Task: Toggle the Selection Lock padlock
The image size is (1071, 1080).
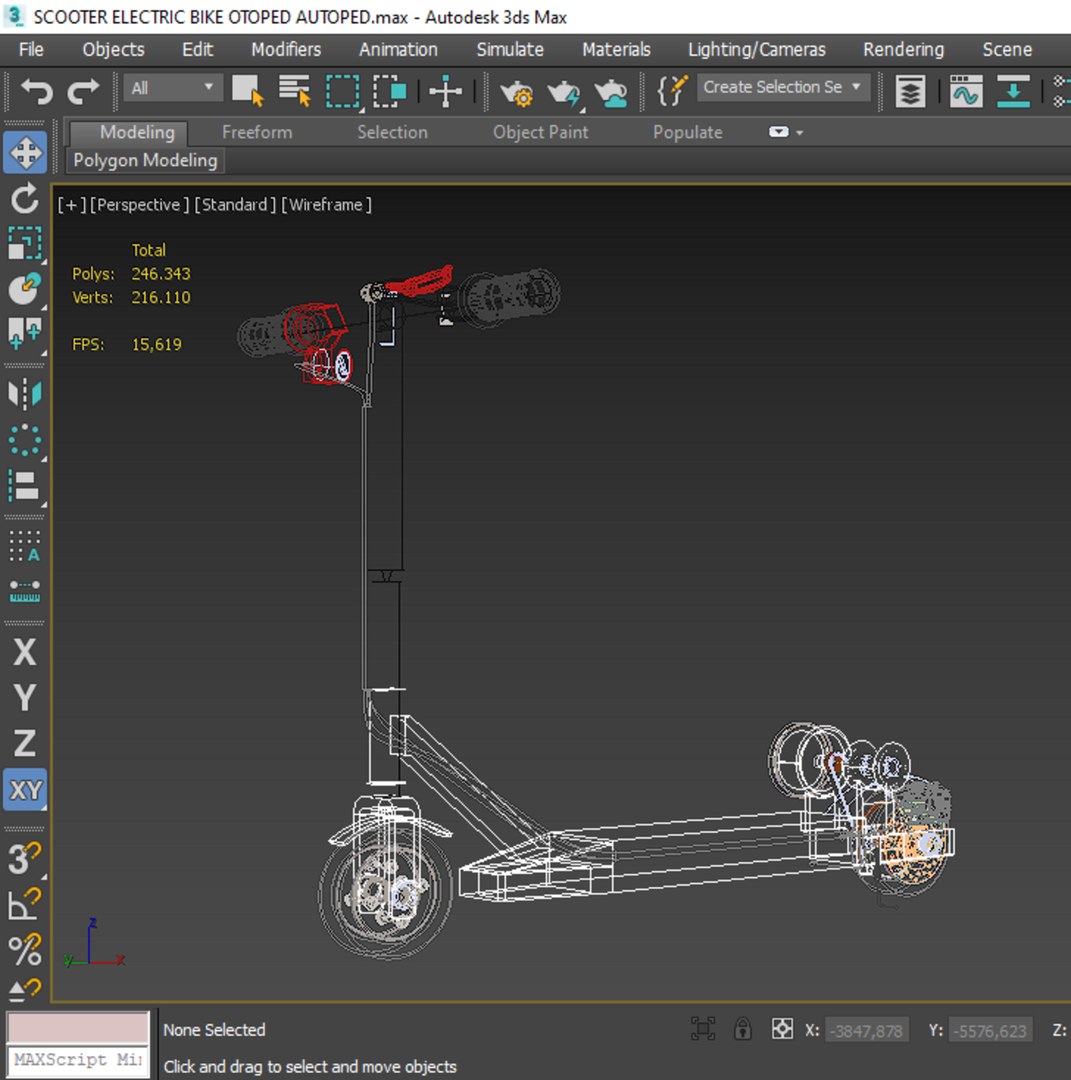Action: point(742,1029)
